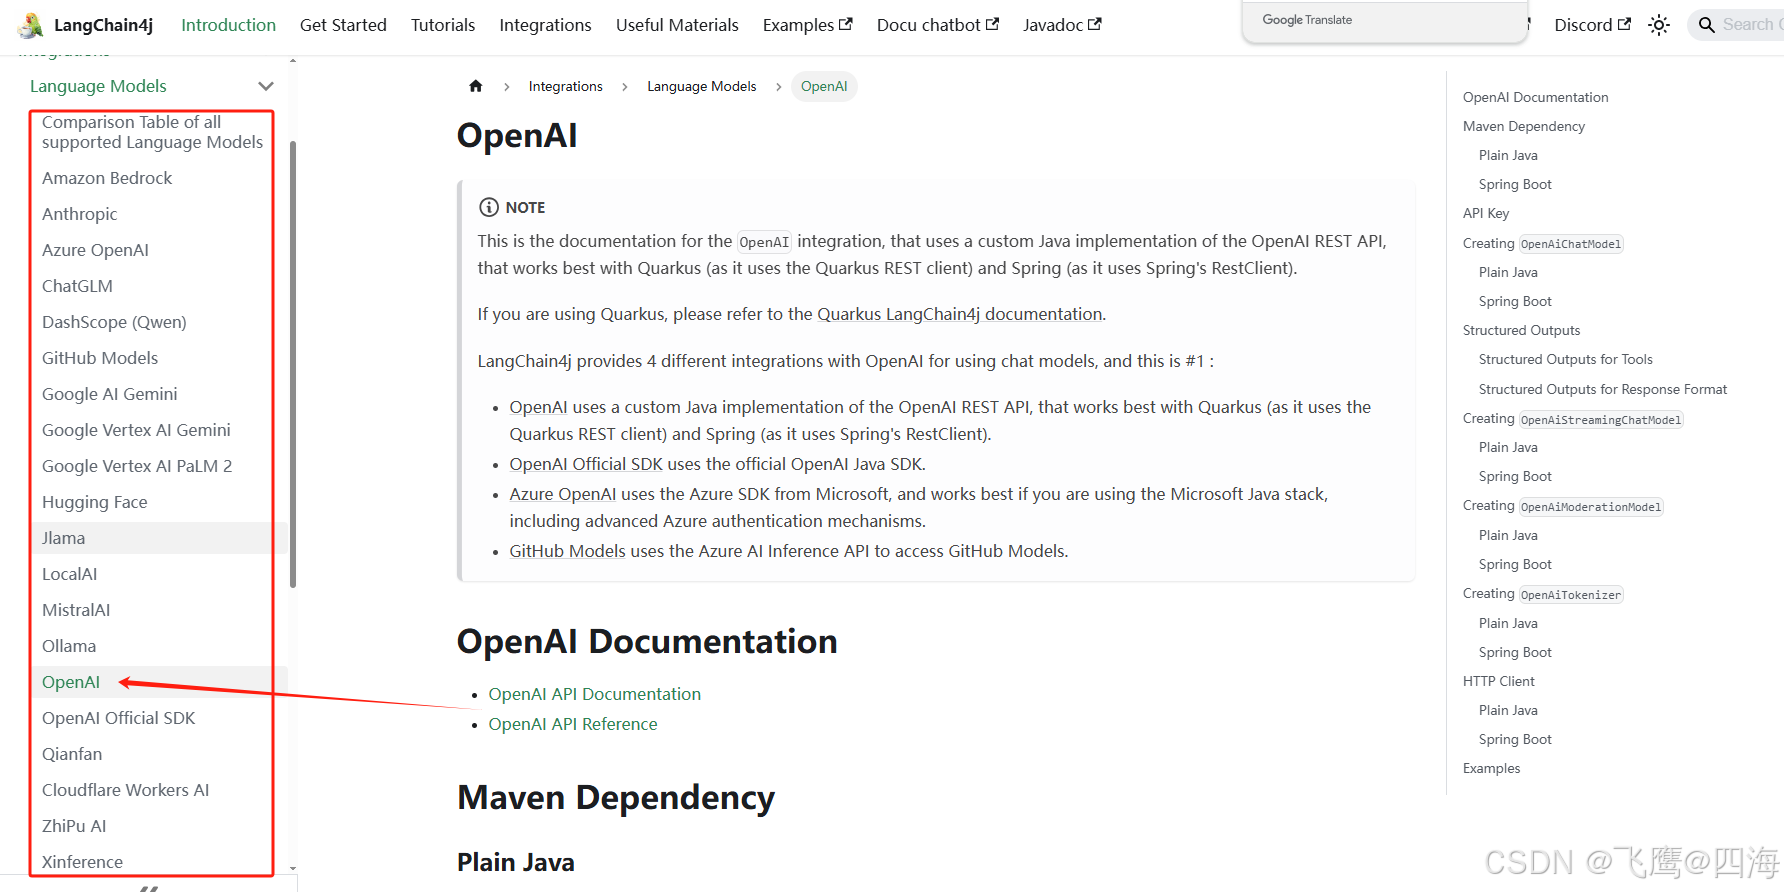The image size is (1784, 892).
Task: Select Azure OpenAI in sidebar
Action: click(x=95, y=250)
